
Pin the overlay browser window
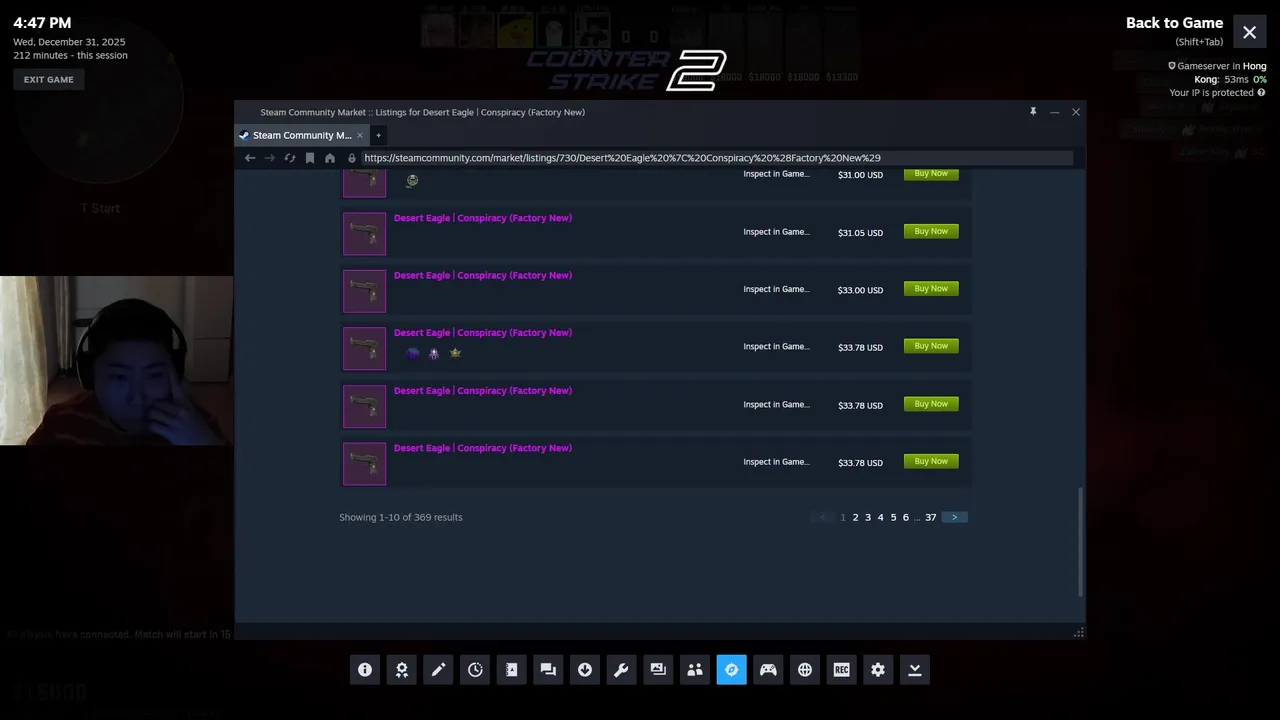[1033, 112]
